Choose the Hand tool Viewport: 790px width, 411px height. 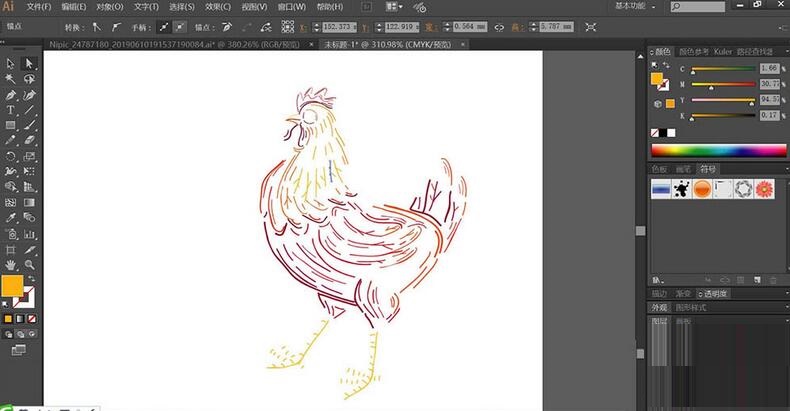pyautogui.click(x=11, y=264)
